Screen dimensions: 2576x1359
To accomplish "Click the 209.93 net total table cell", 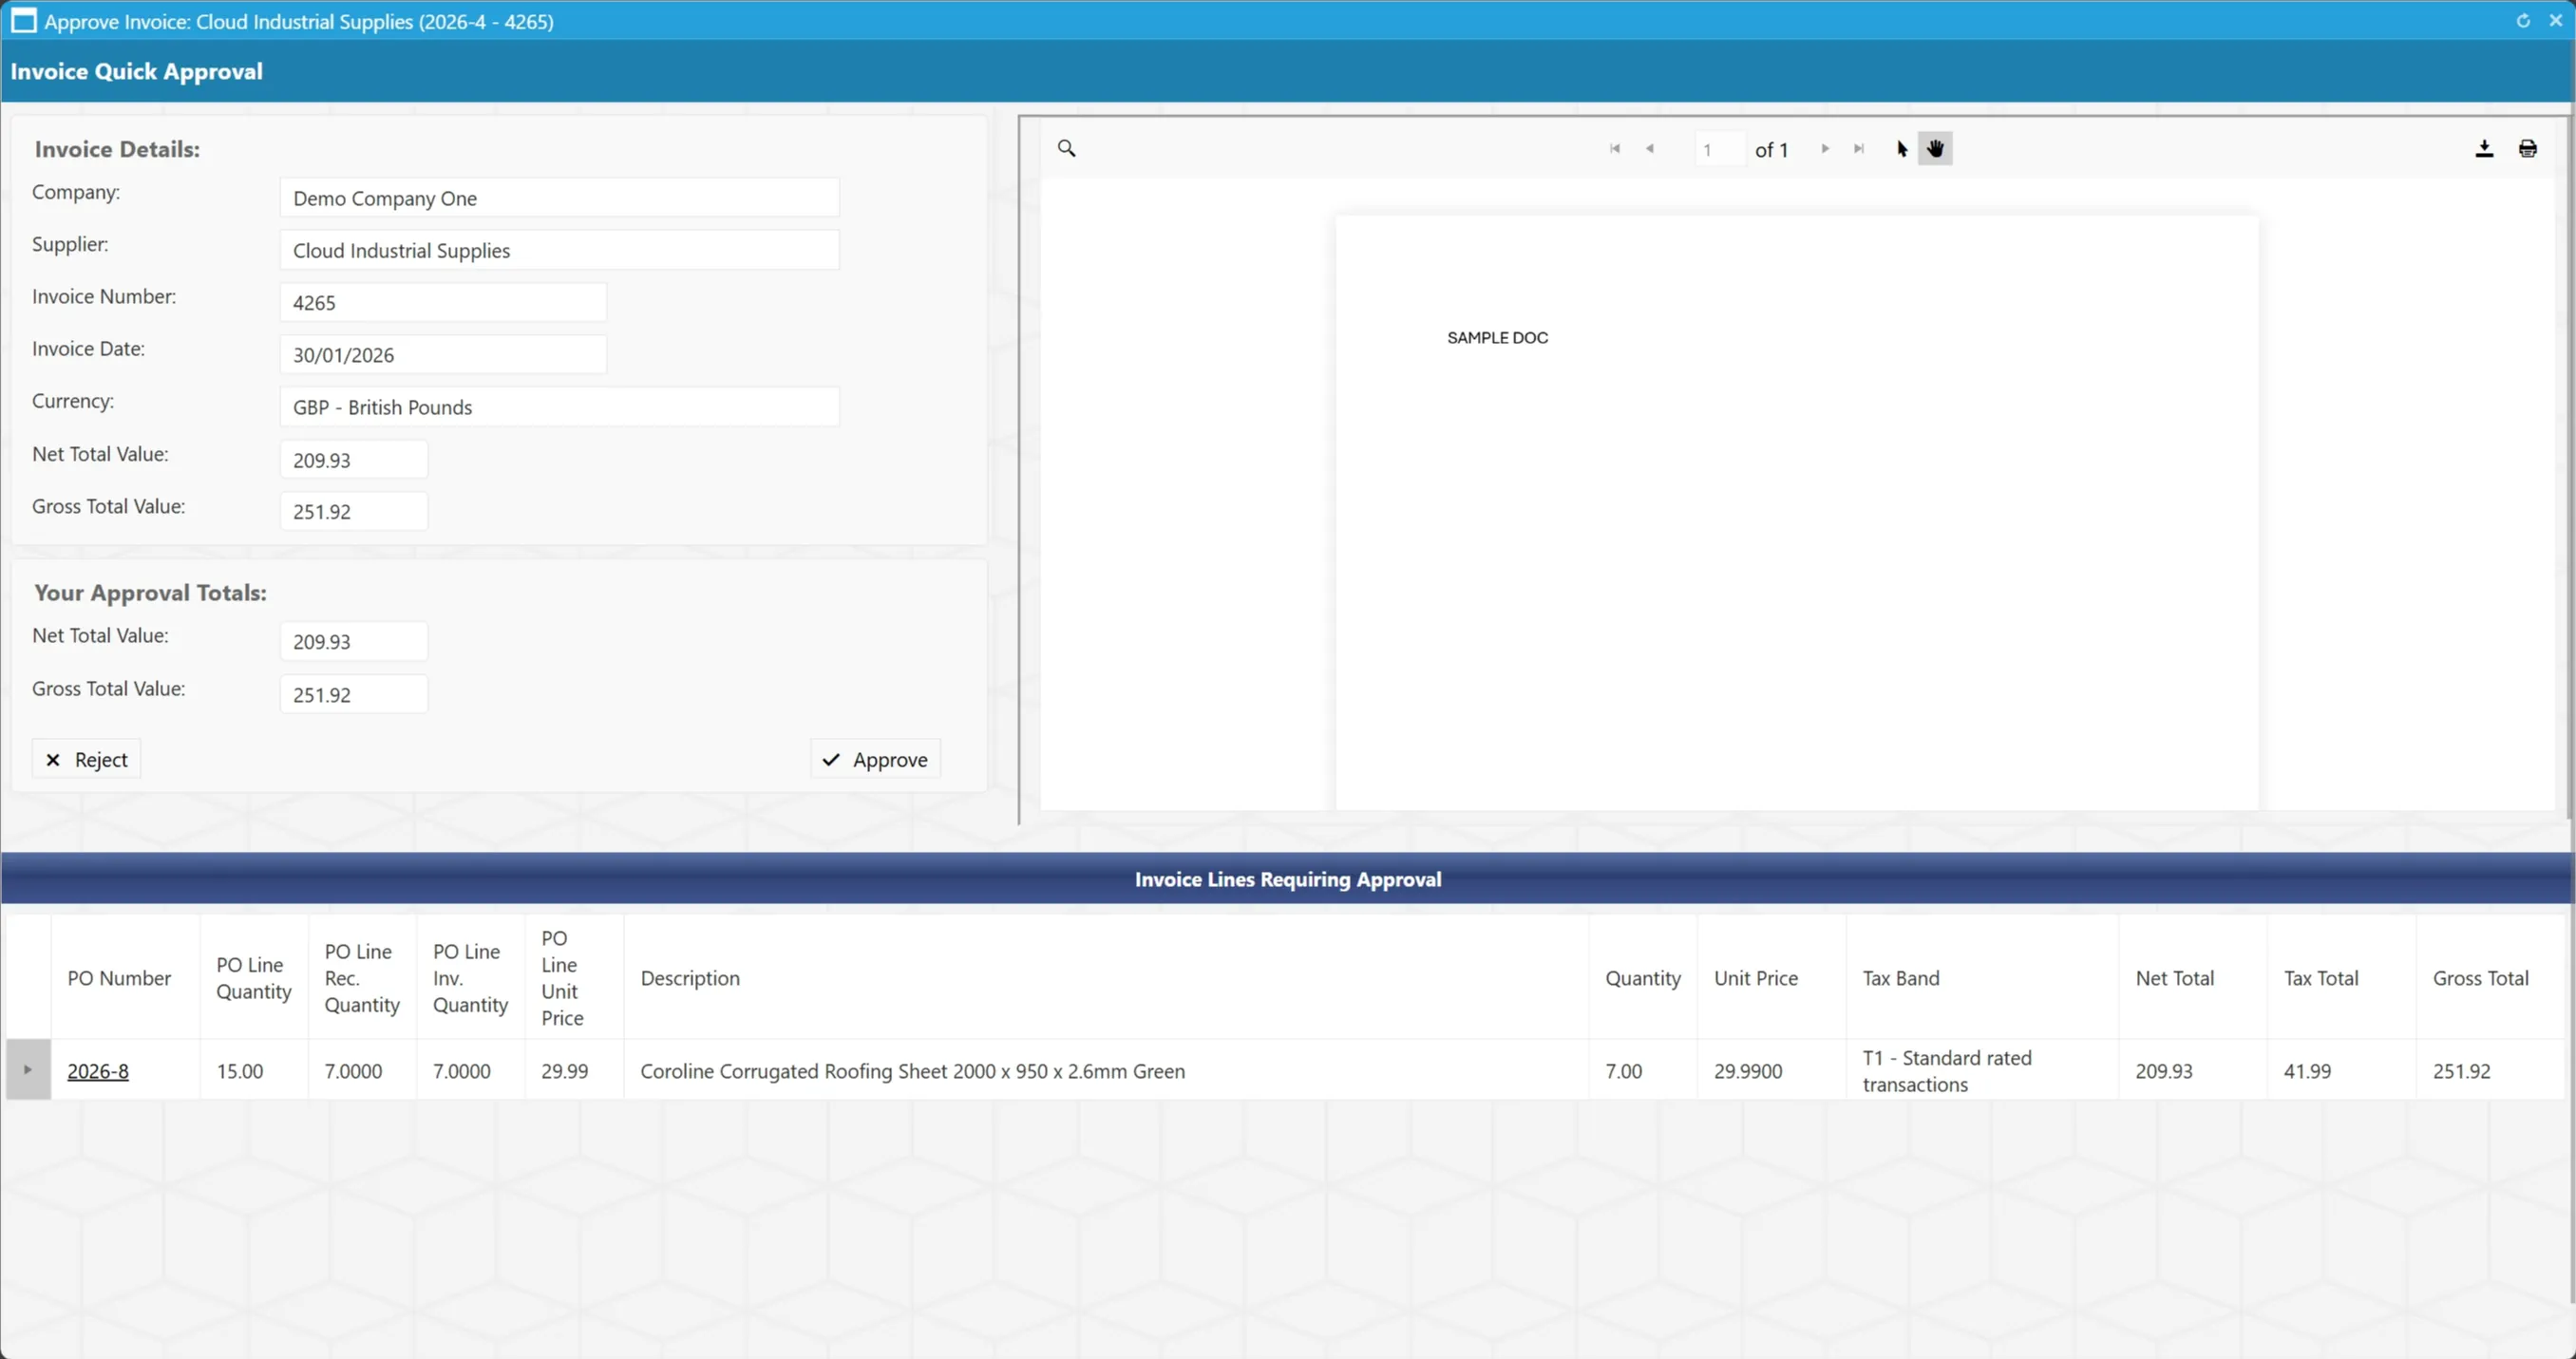I will click(2192, 1070).
